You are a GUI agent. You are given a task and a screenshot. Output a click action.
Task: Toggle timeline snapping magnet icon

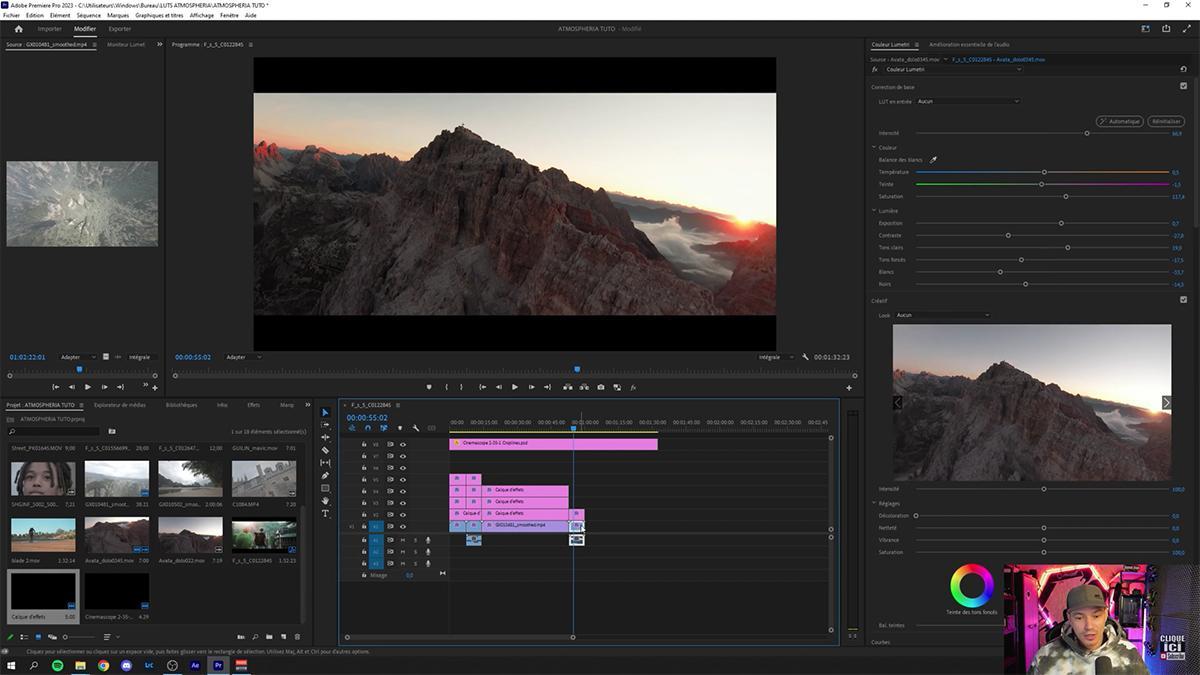368,428
